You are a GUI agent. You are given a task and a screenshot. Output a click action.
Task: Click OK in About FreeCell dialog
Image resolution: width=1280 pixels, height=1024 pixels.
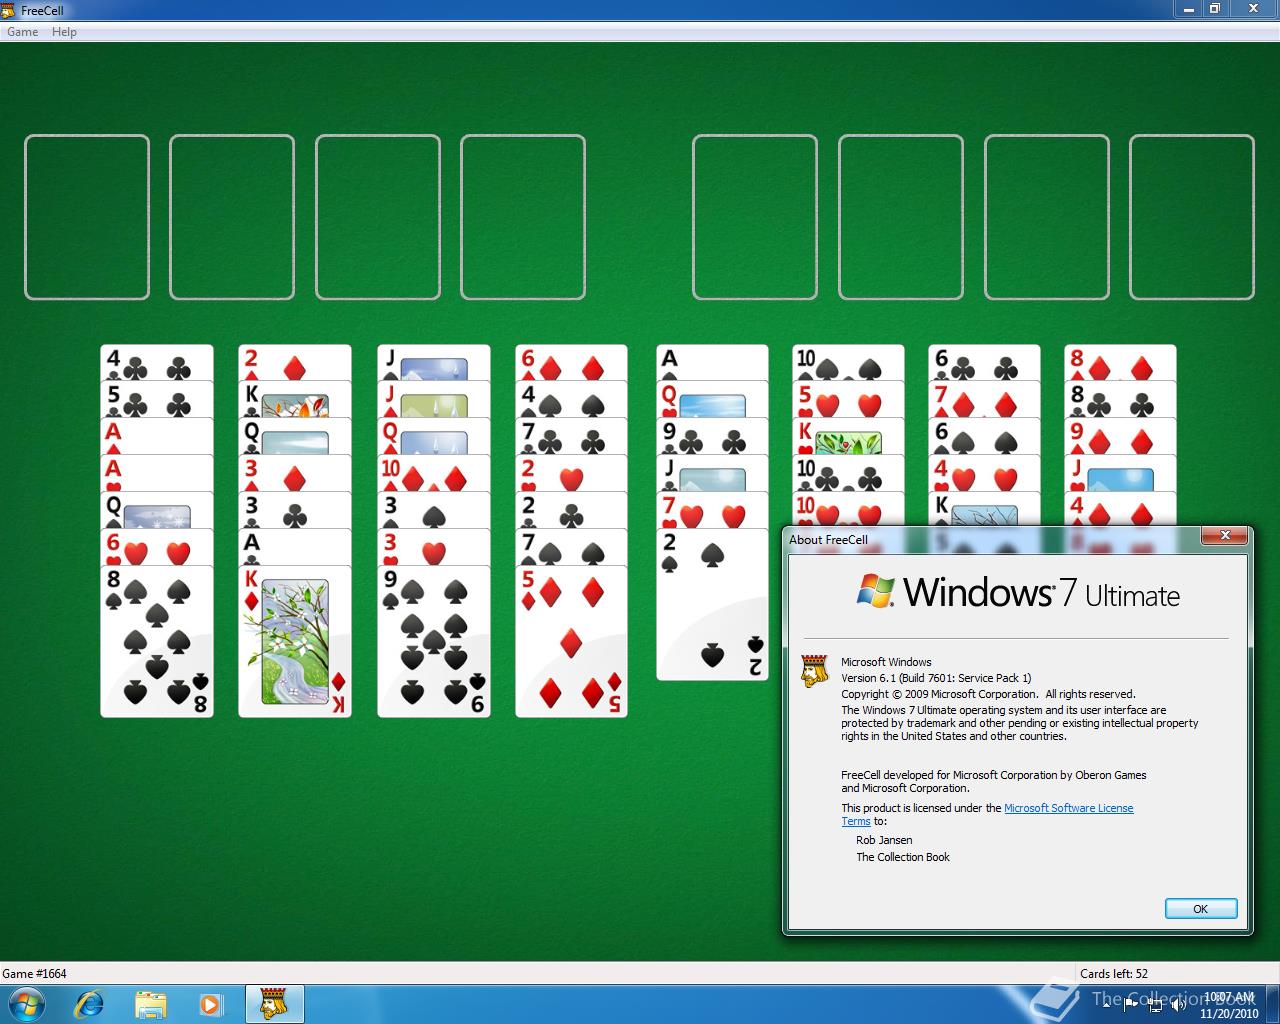1201,909
